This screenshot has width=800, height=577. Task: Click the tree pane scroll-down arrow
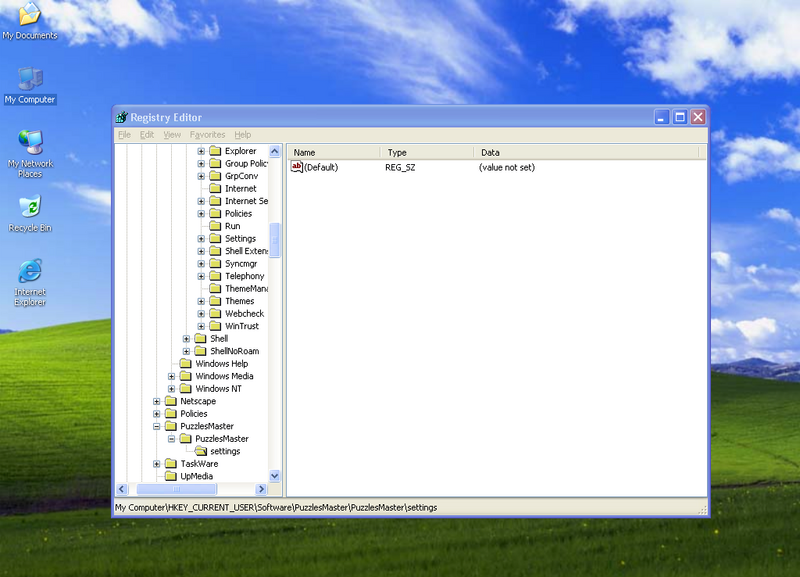point(274,476)
